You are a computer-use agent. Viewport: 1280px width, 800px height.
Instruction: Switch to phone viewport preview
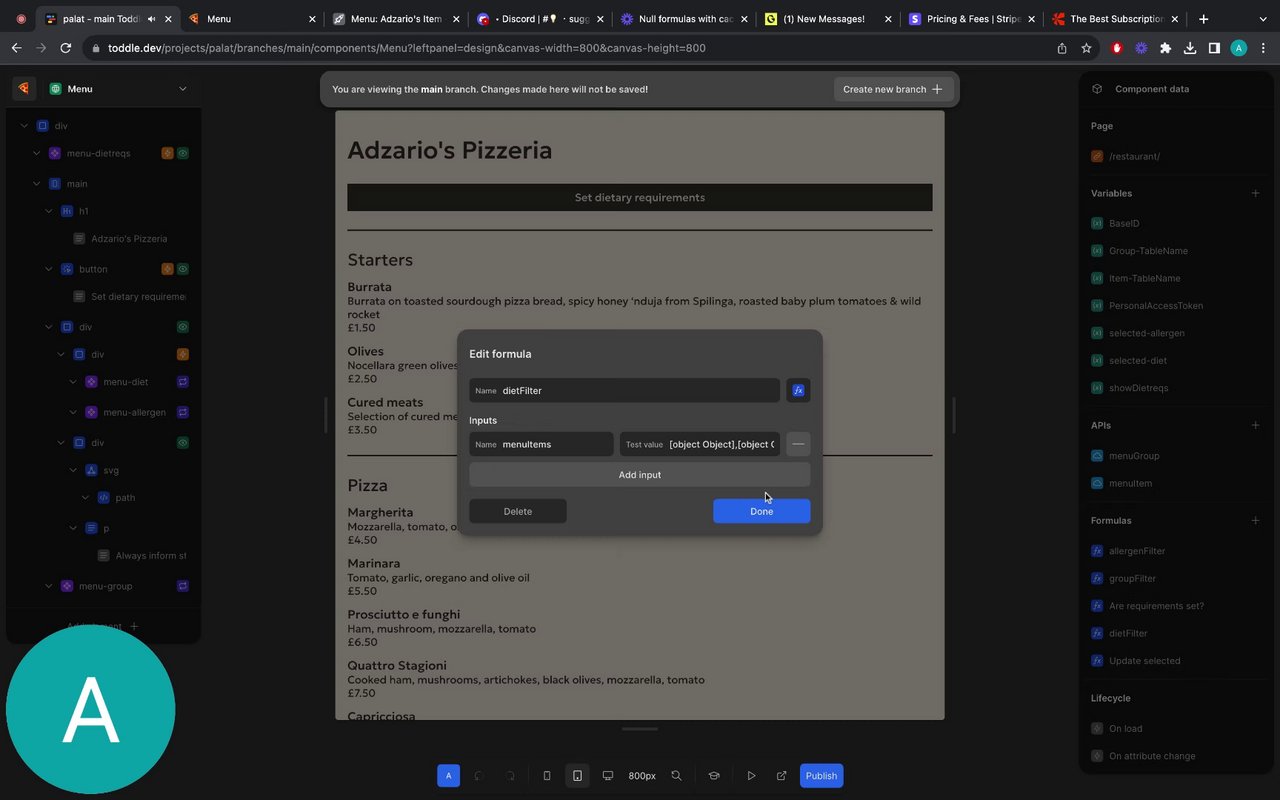pyautogui.click(x=546, y=776)
